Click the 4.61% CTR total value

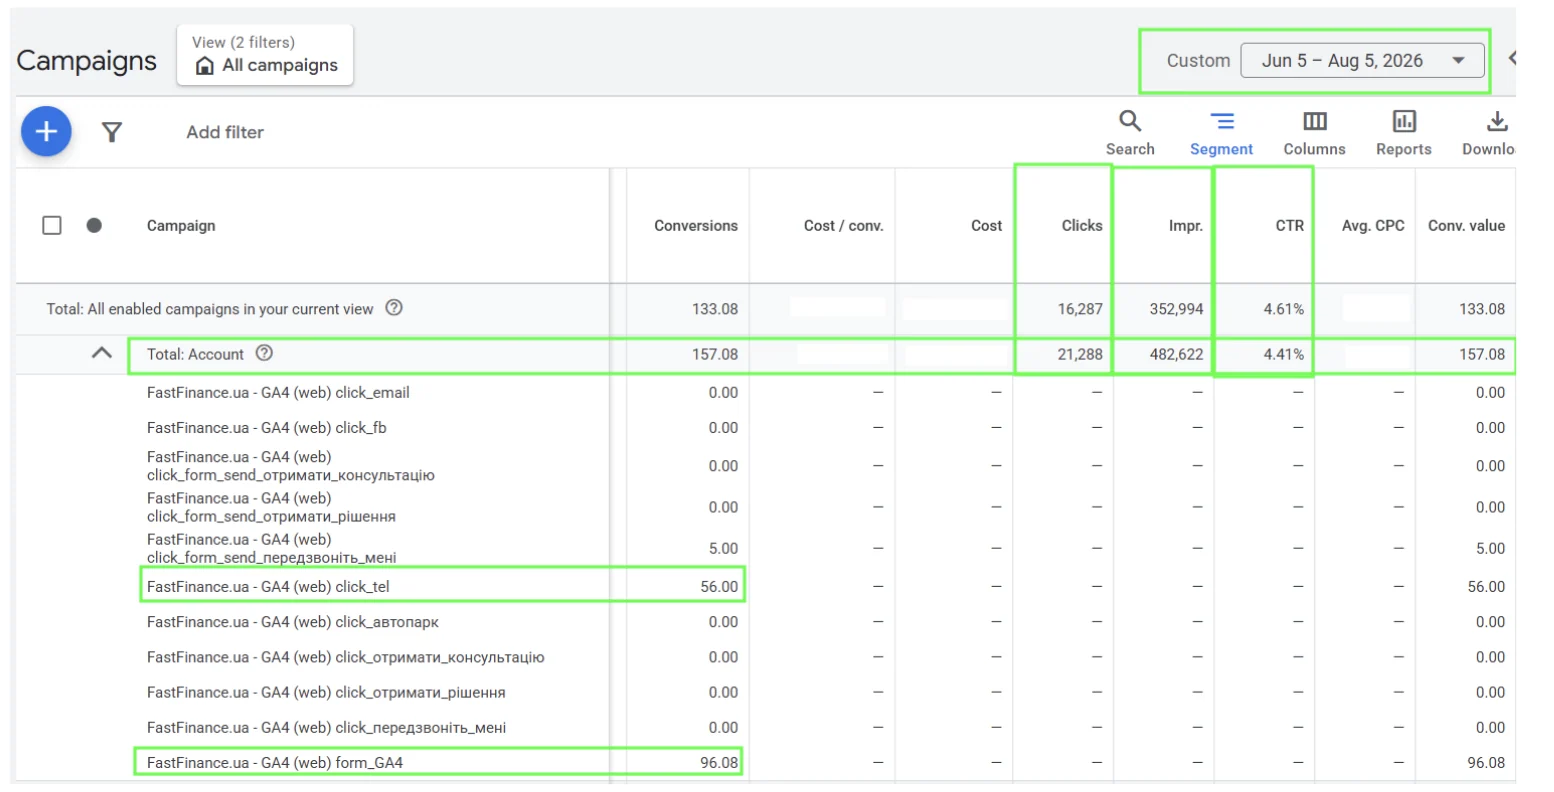point(1284,309)
